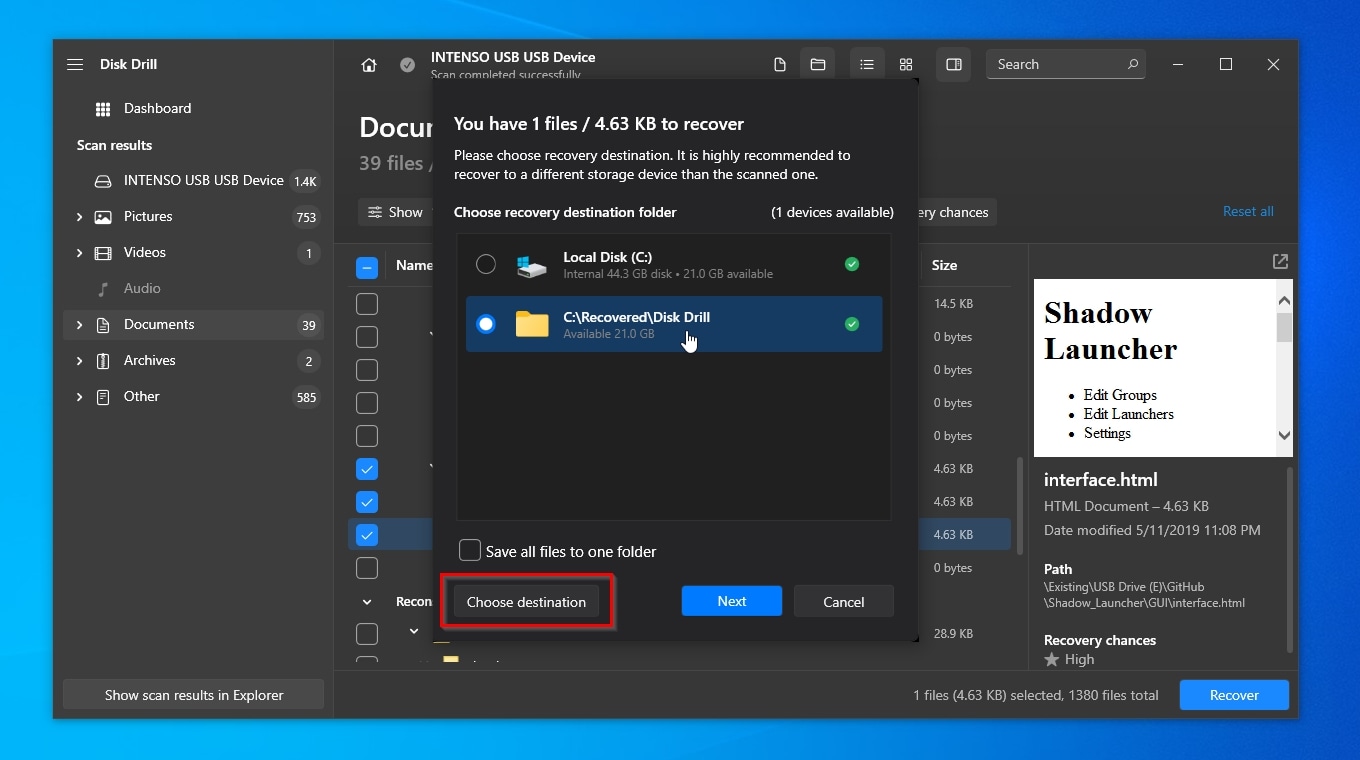Switch to folder view icon in toolbar

click(x=818, y=64)
